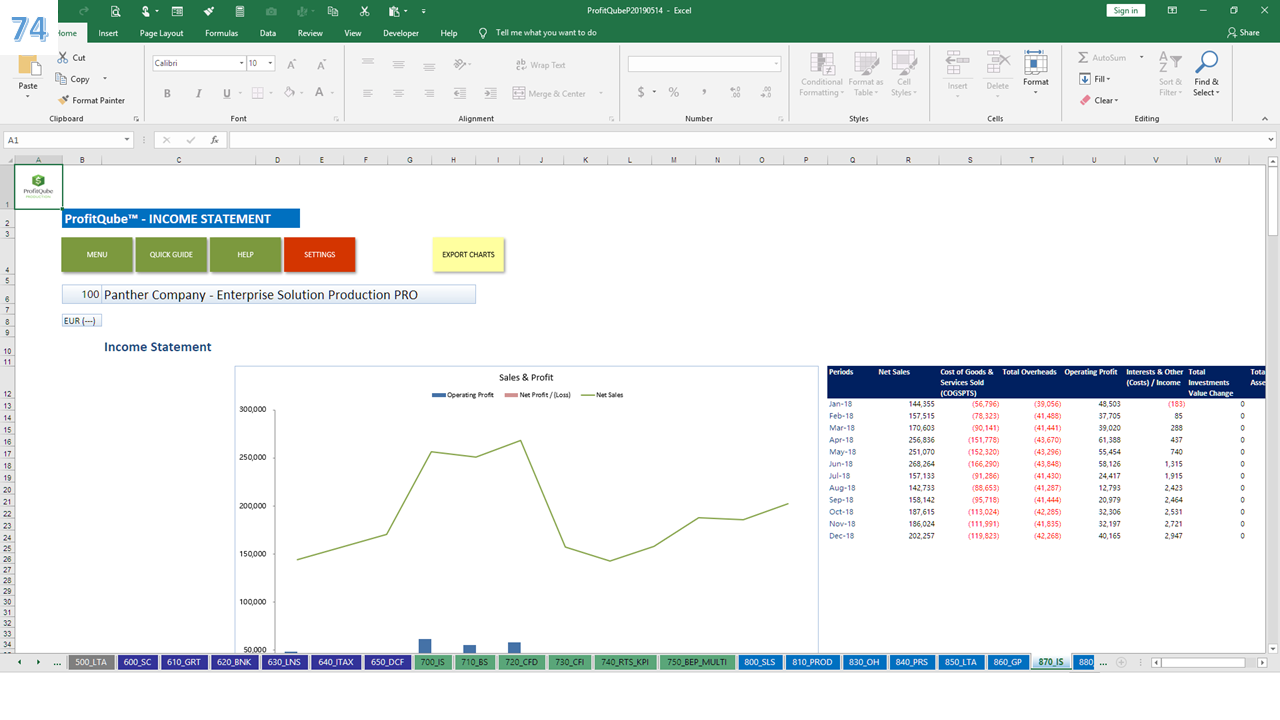Open Format as Table gallery
This screenshot has width=1280, height=720.
[x=866, y=75]
